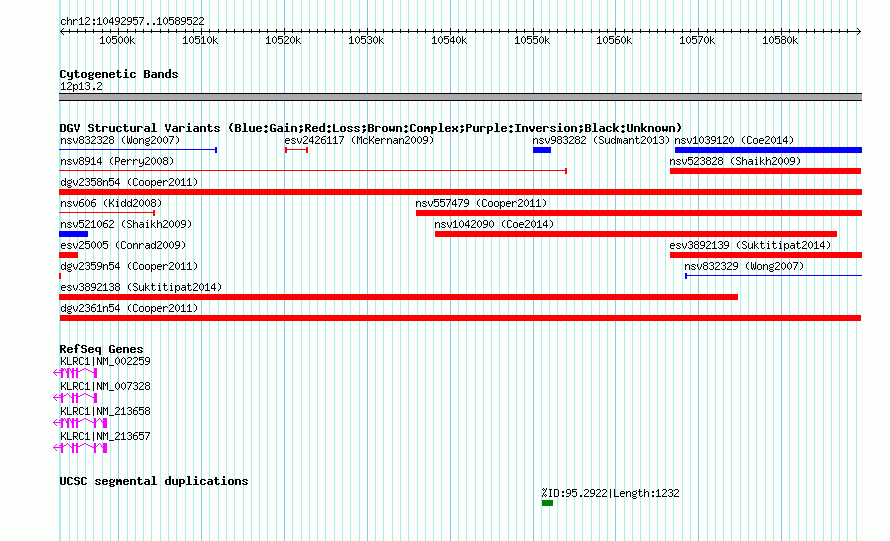Open nsv606 (Kidd2008) variant label
Viewport: 890px width, 541px height.
tap(111, 203)
